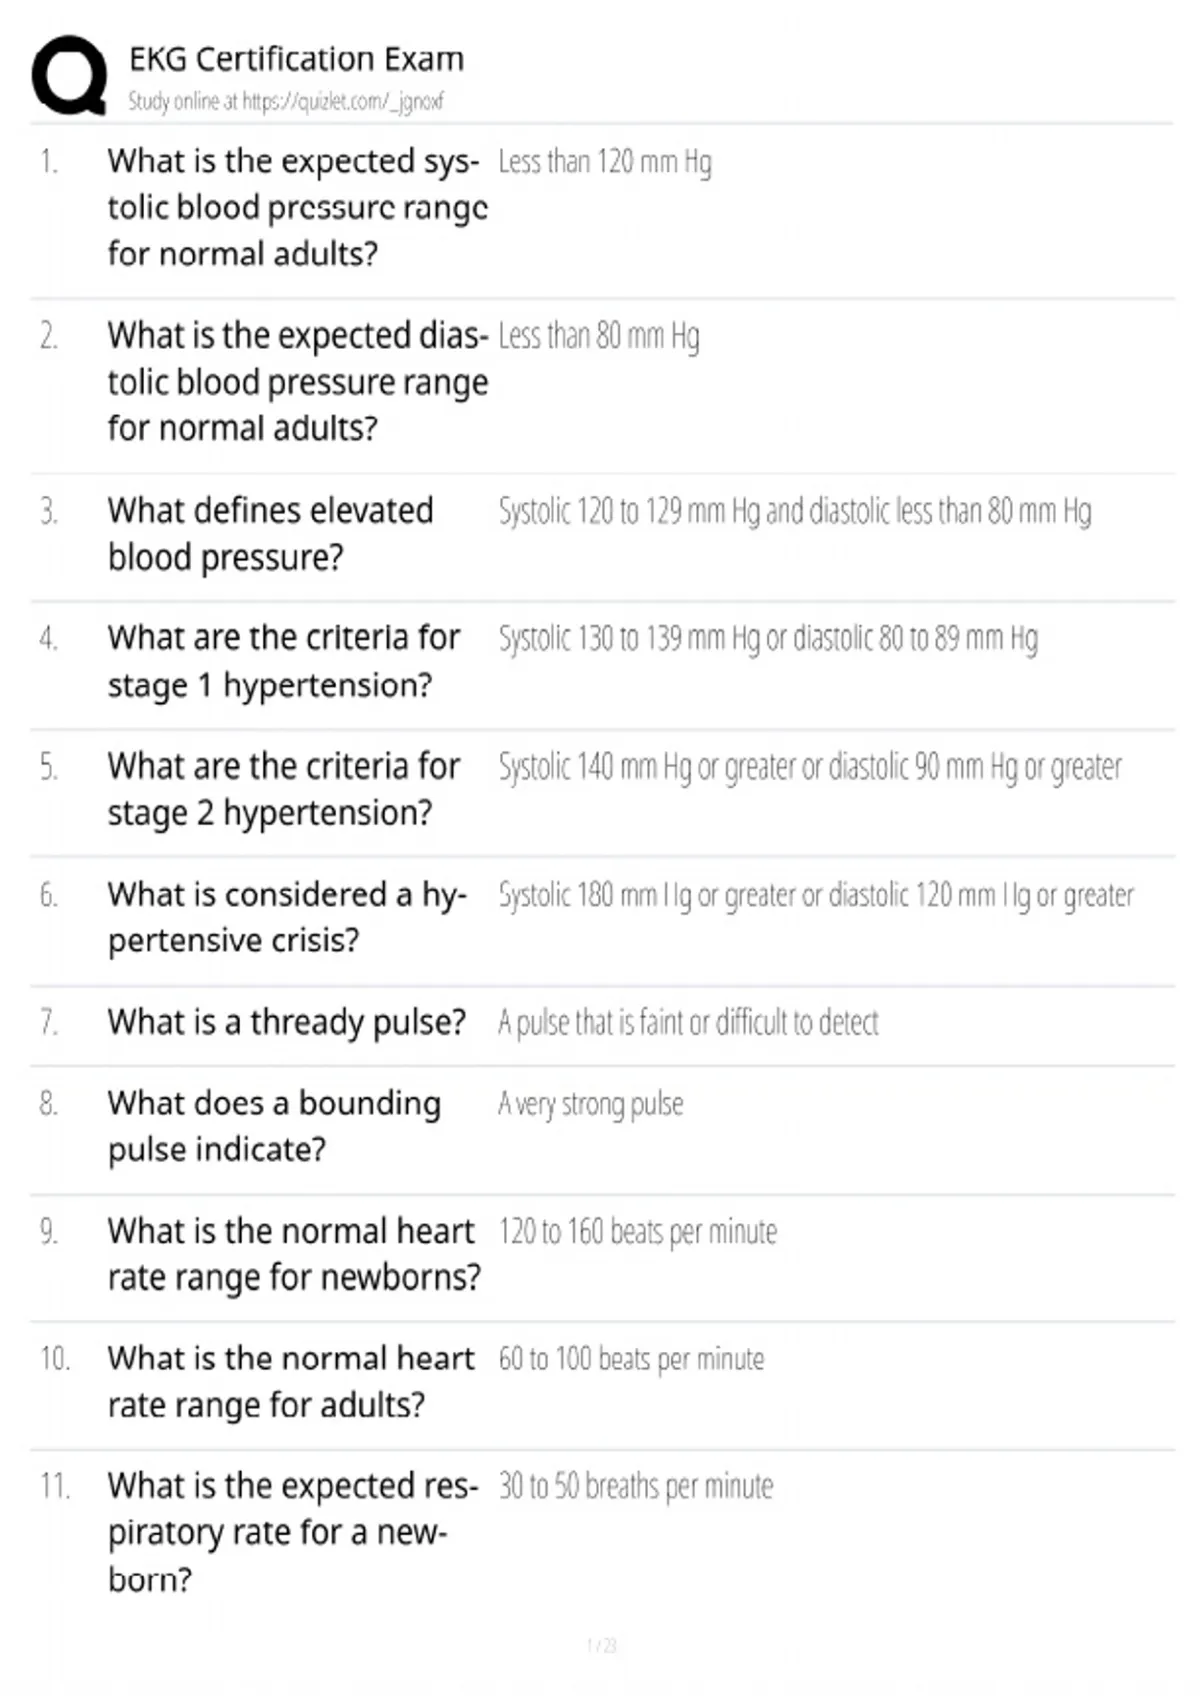Select the Systolic 140 mm Hg answer
The image size is (1200, 1700).
pos(810,767)
